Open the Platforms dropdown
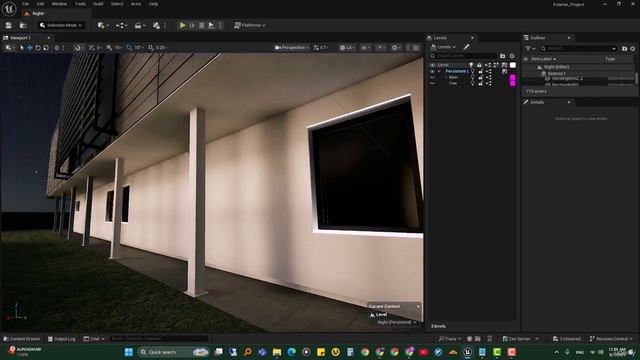This screenshot has height=360, width=640. pyautogui.click(x=250, y=25)
